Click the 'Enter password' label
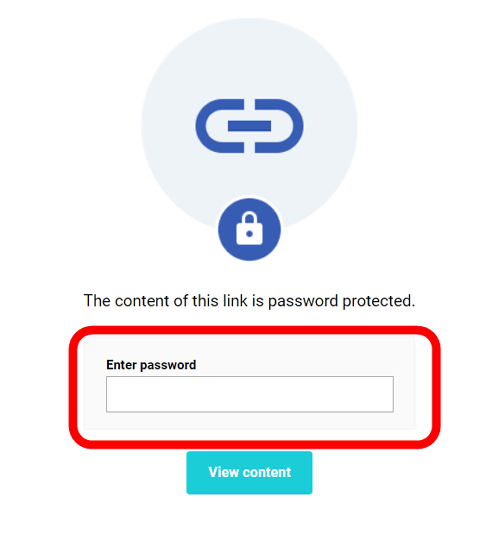The height and width of the screenshot is (560, 480). (151, 365)
